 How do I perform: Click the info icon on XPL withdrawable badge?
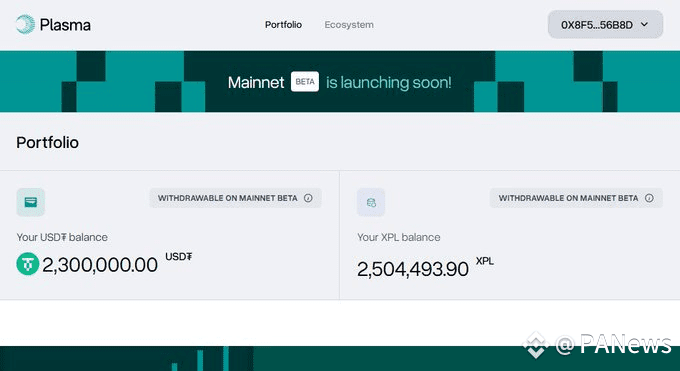coord(649,198)
